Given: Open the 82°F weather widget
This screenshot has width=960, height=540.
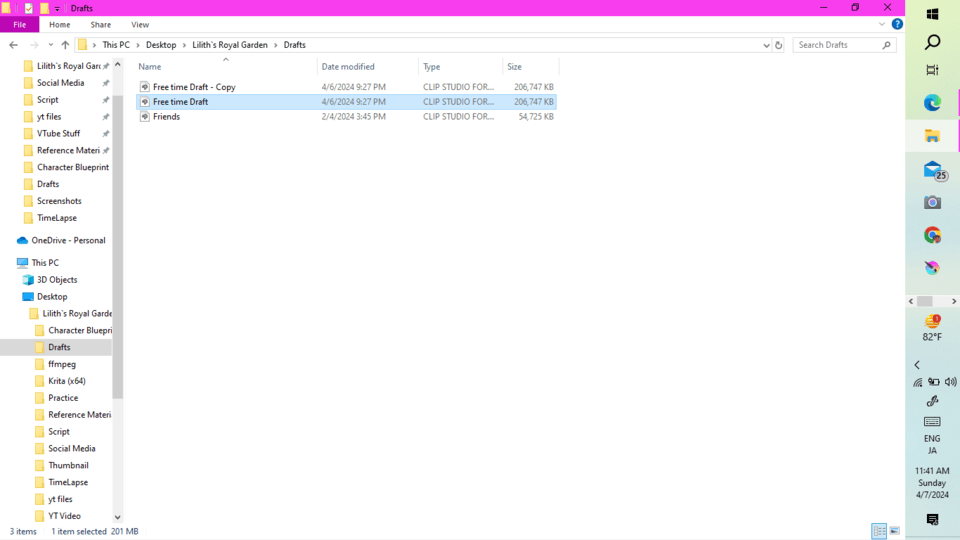Looking at the screenshot, I should (x=932, y=328).
